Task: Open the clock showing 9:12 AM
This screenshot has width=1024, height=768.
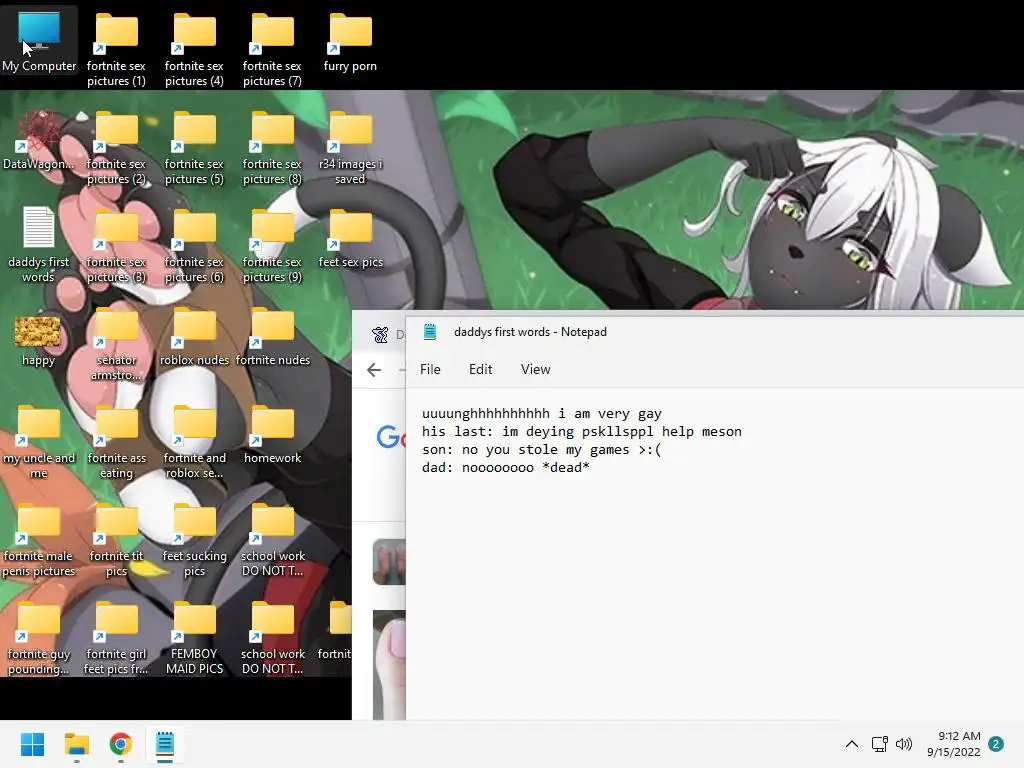Action: 953,744
